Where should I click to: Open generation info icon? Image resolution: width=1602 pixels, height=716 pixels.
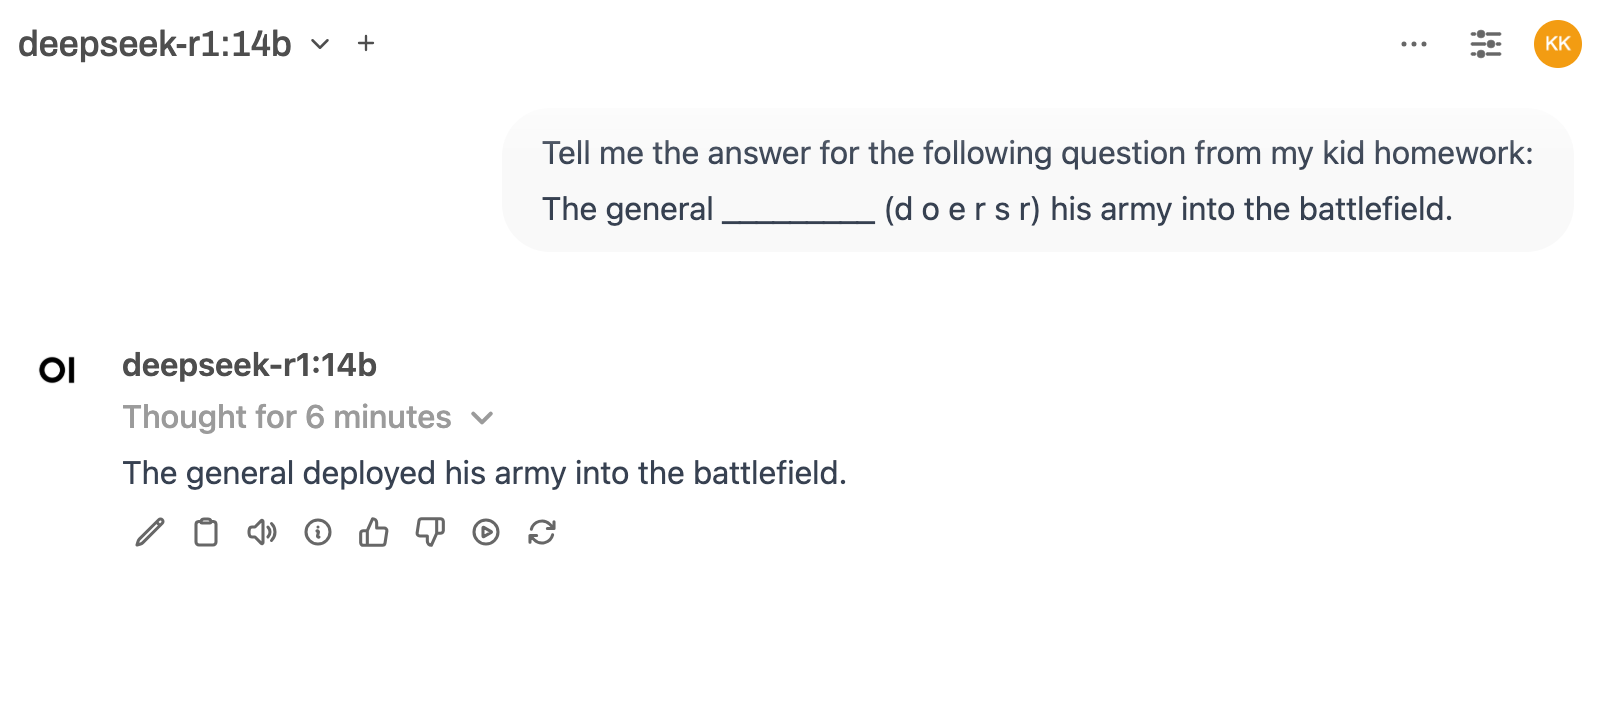[x=318, y=533]
